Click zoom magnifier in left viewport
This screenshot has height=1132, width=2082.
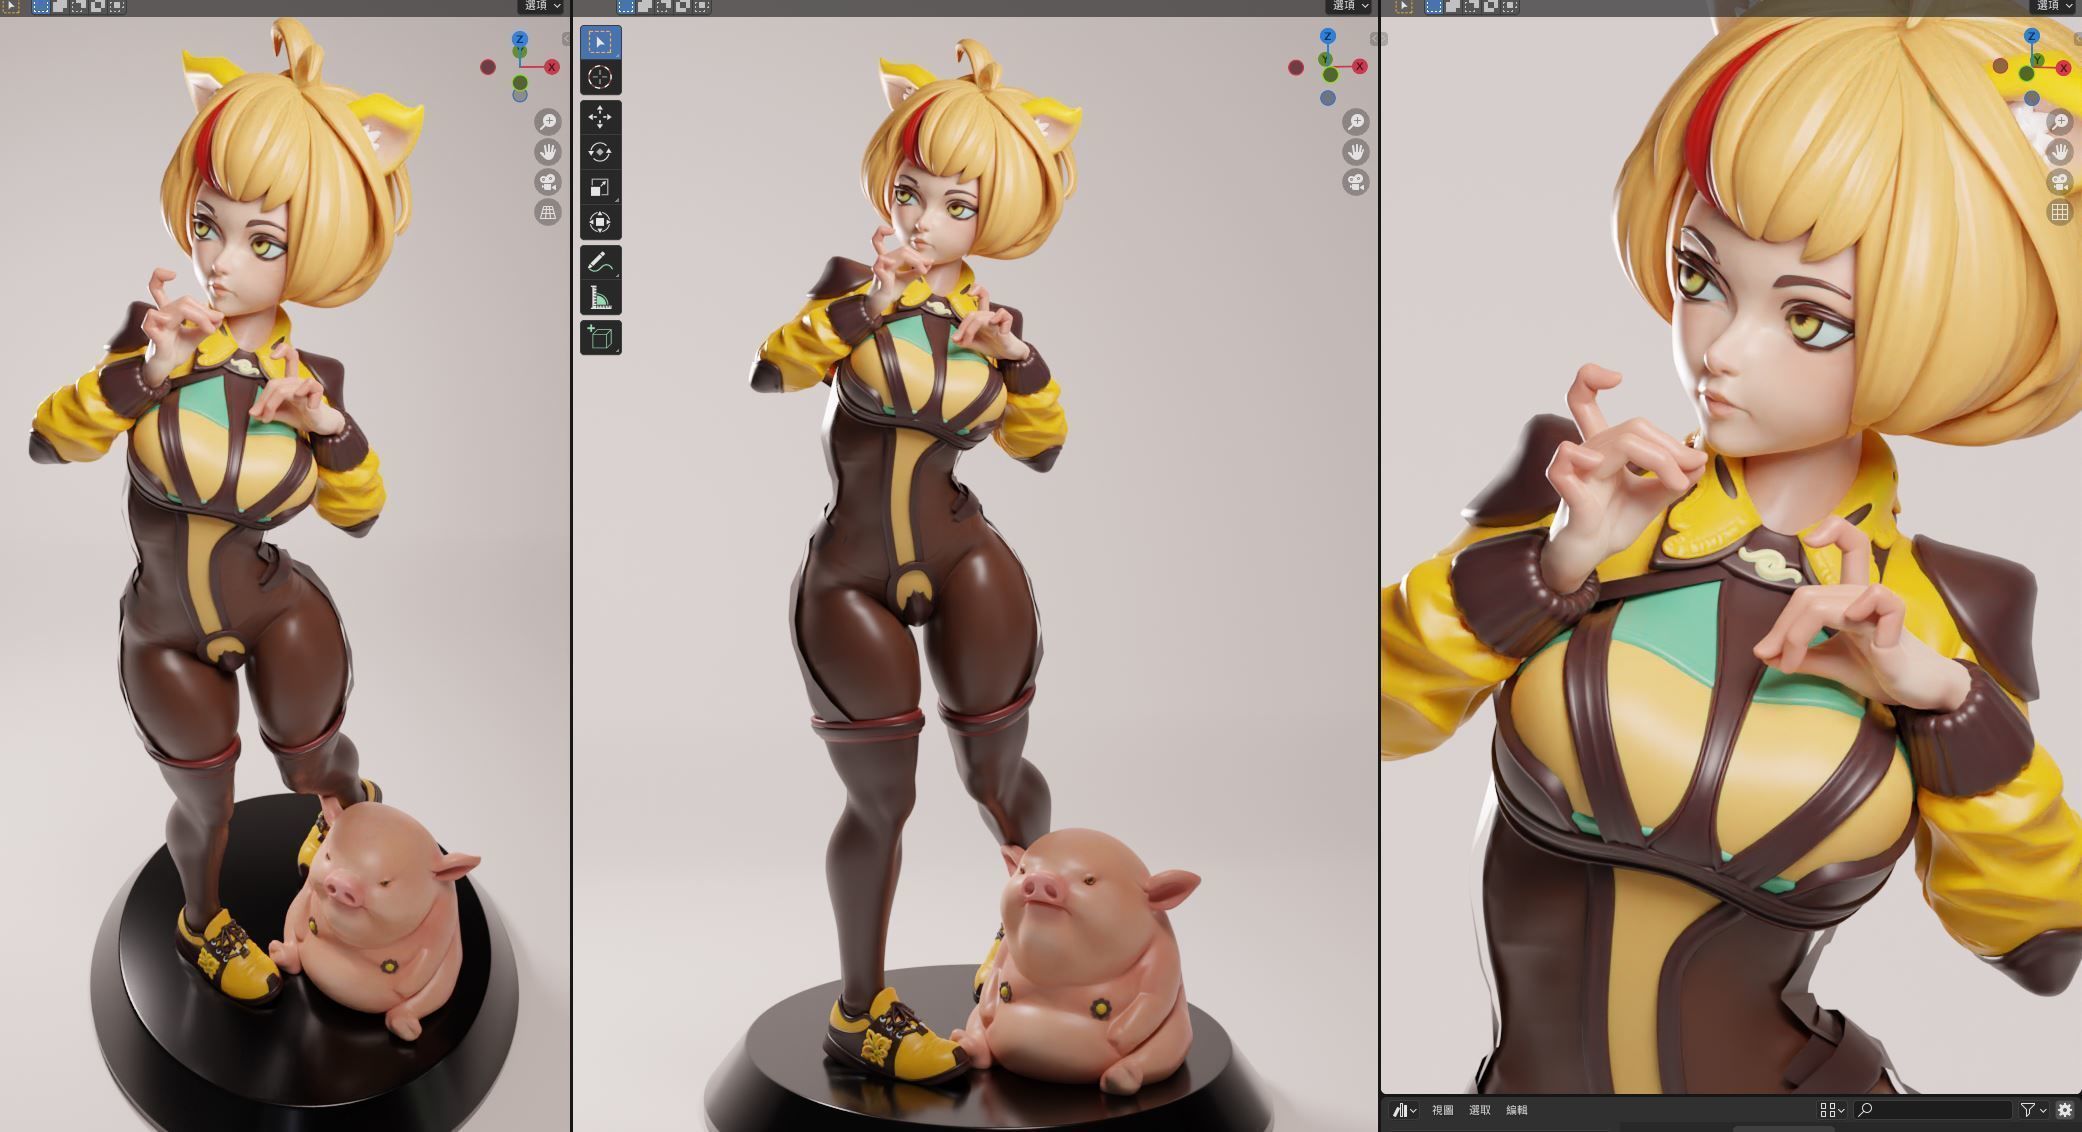click(x=548, y=122)
